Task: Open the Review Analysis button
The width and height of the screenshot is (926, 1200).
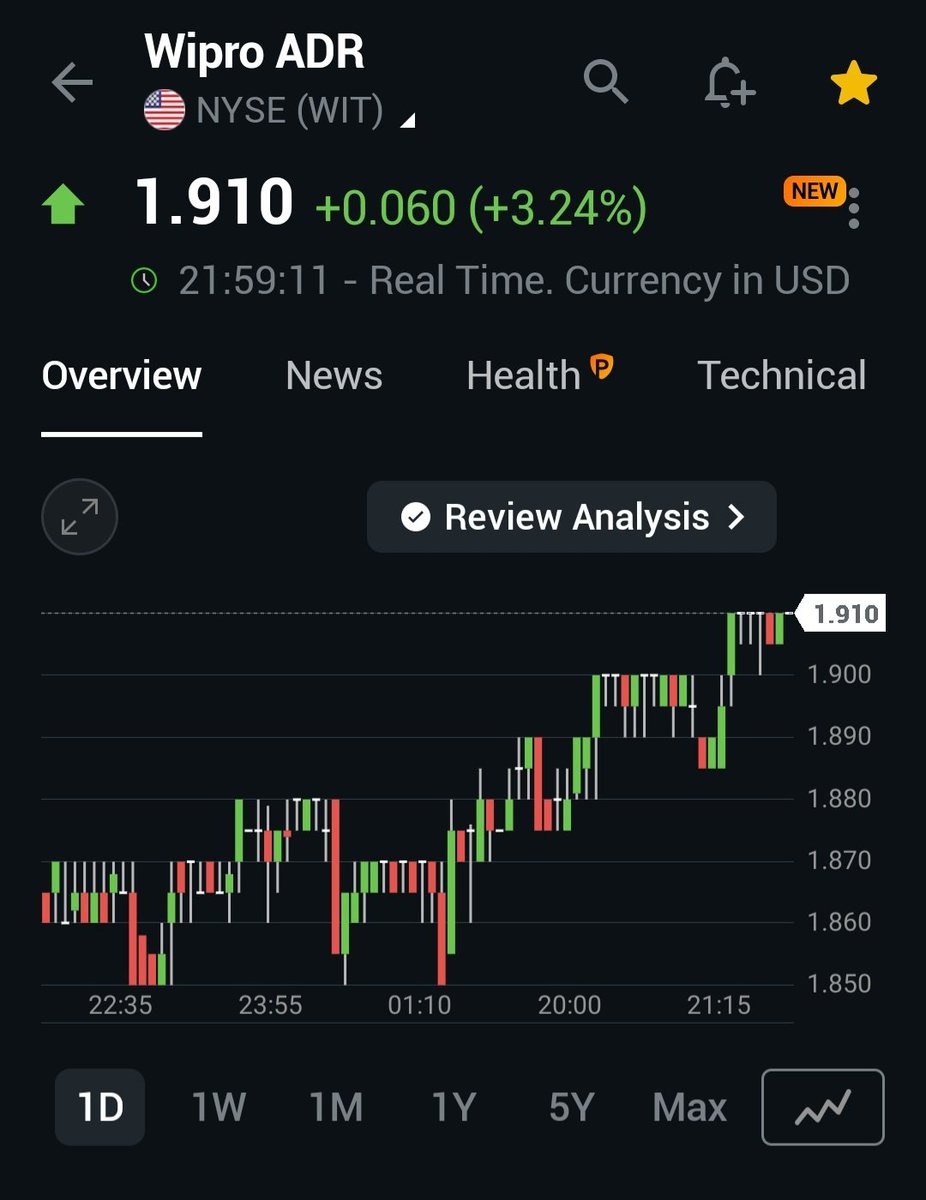Action: [572, 517]
